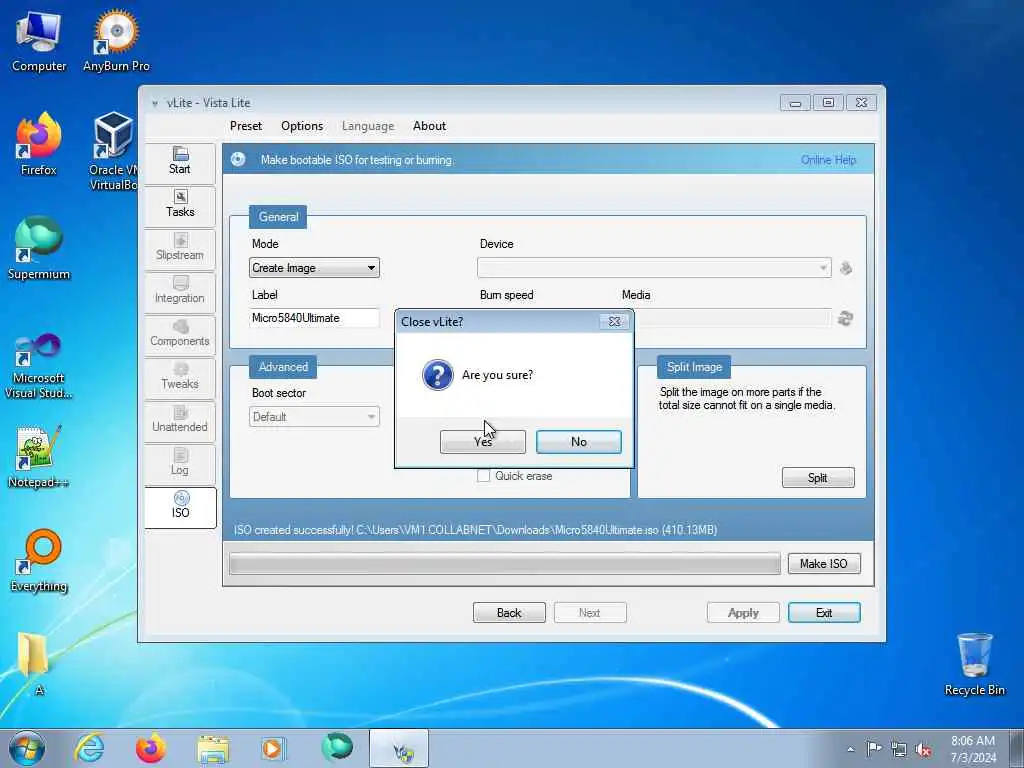Click the refresh media icon
This screenshot has width=1024, height=768.
pyautogui.click(x=846, y=319)
